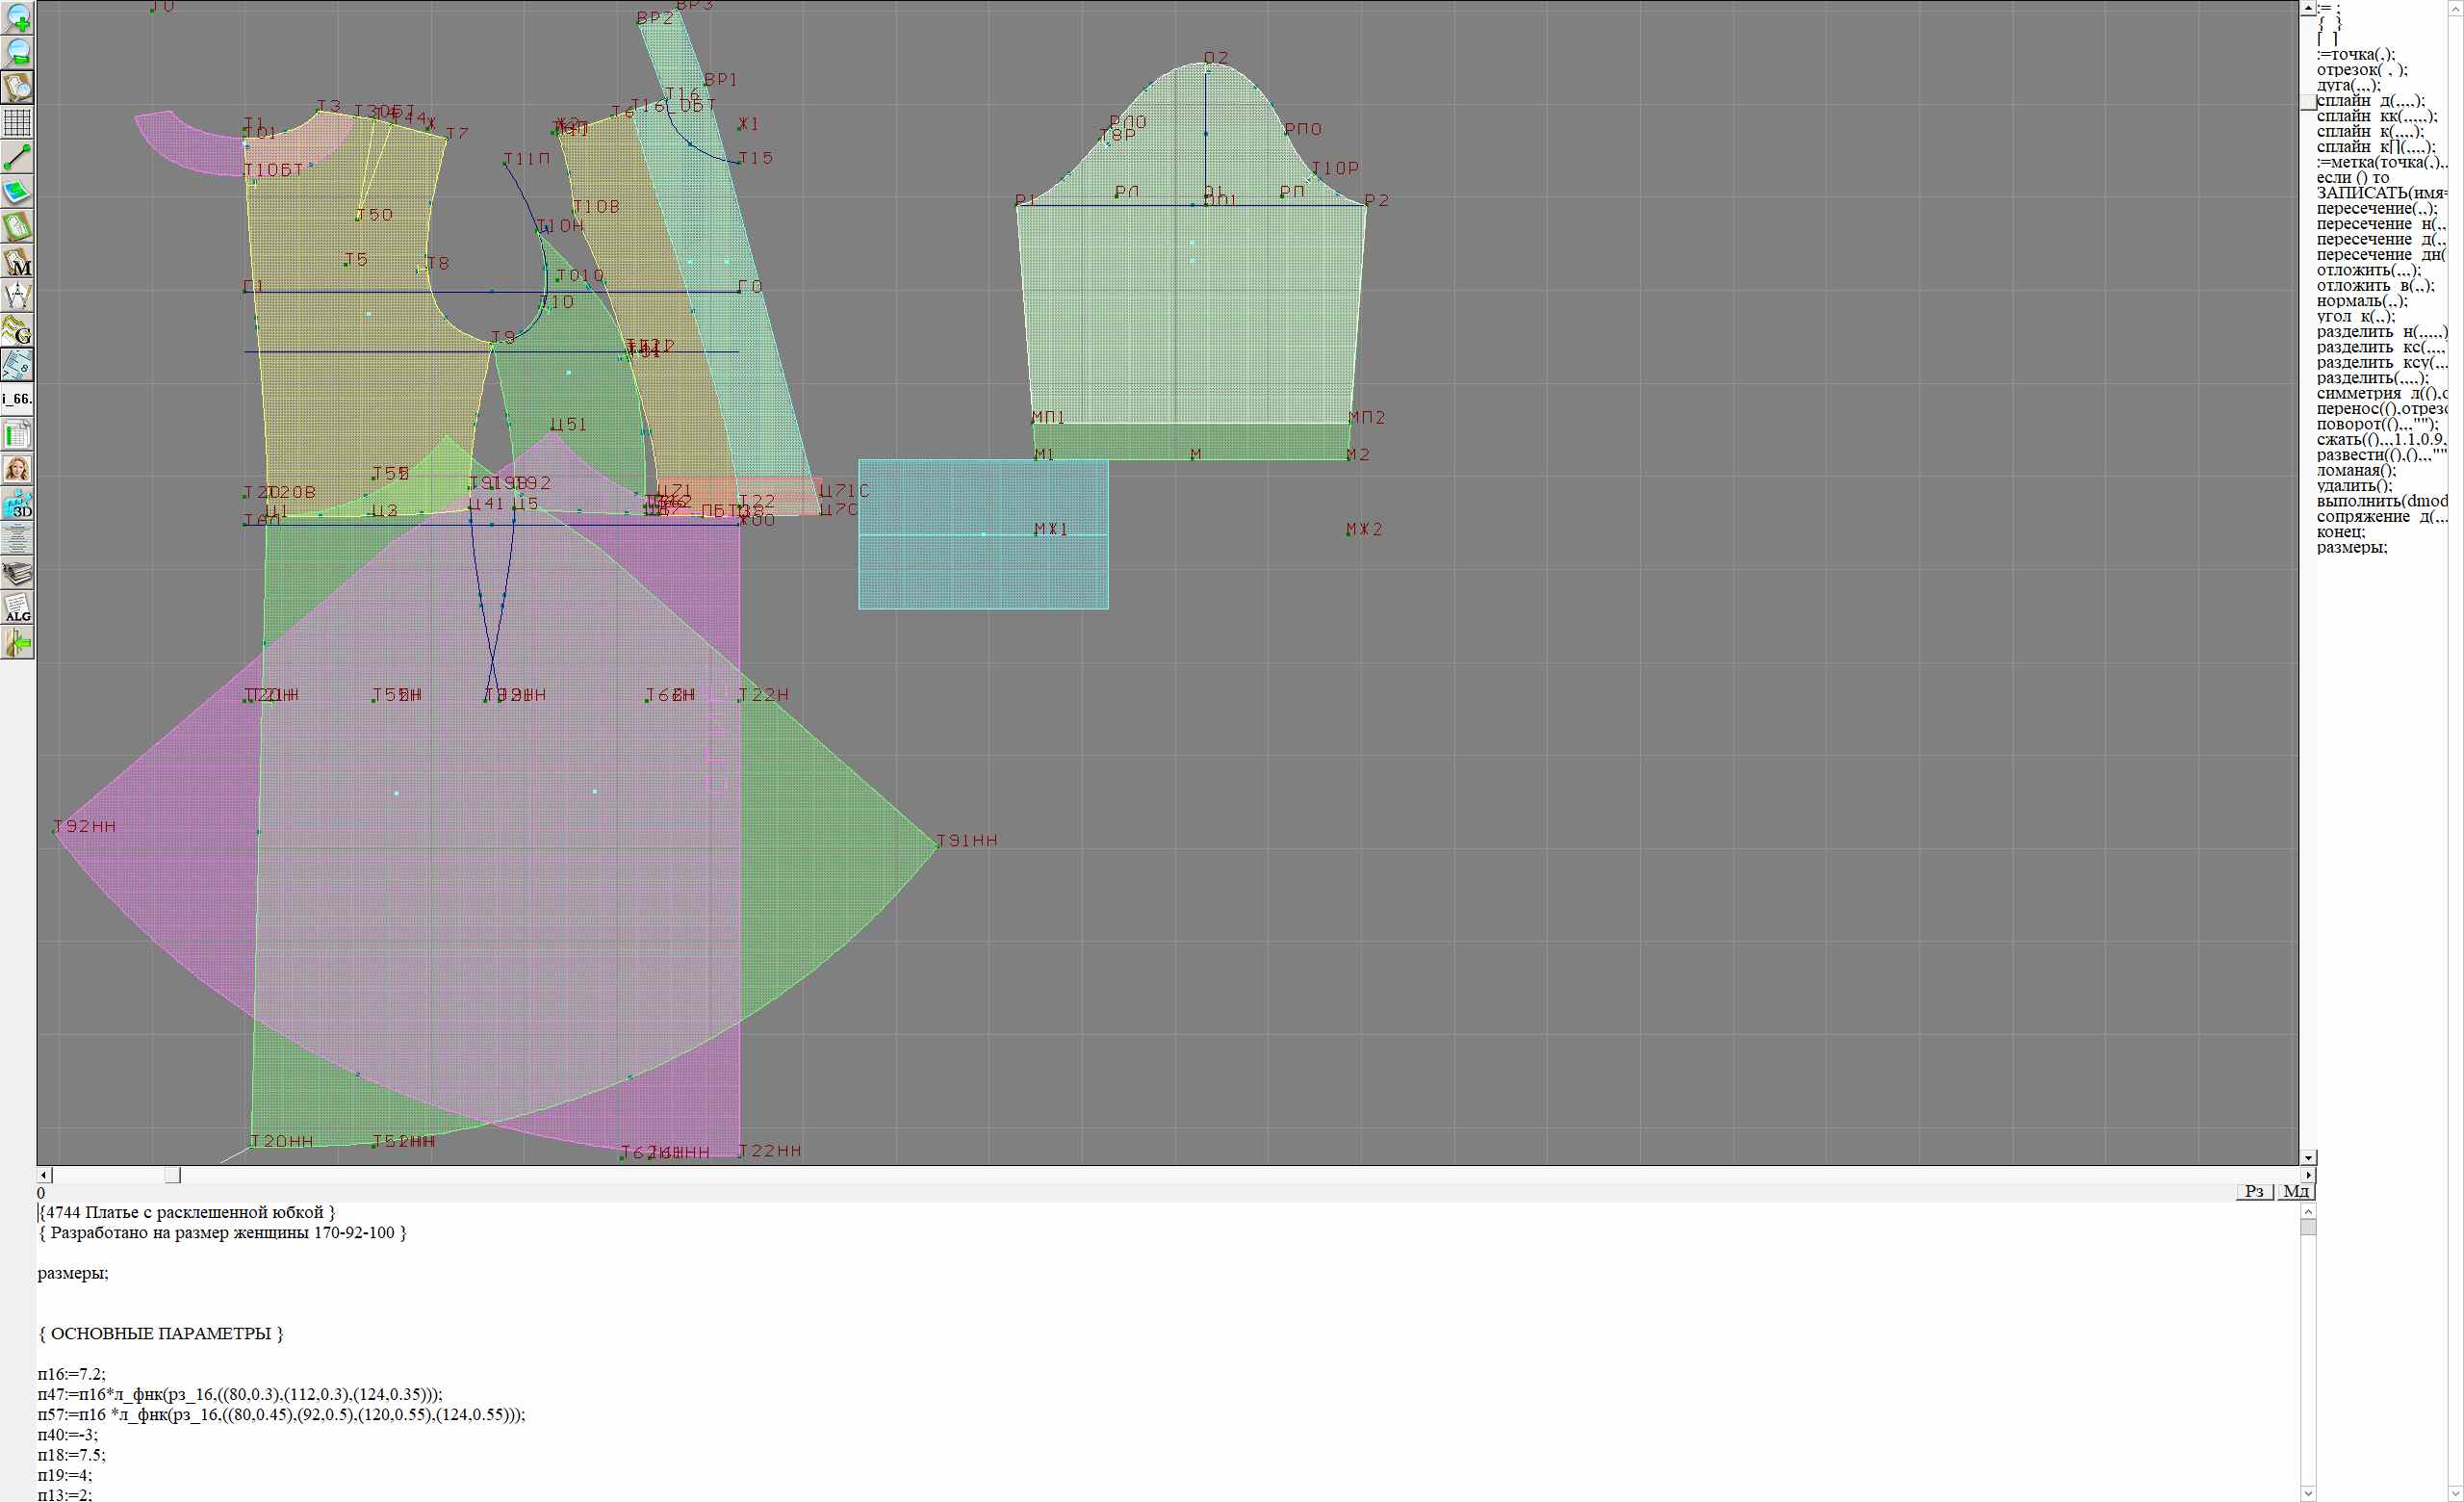Insert 'размеры;' operator from the list
The image size is (2464, 1502).
(x=2352, y=547)
